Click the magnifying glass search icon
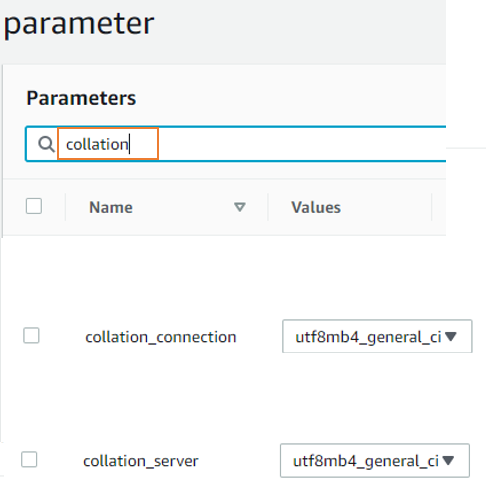The width and height of the screenshot is (486, 499). click(46, 144)
